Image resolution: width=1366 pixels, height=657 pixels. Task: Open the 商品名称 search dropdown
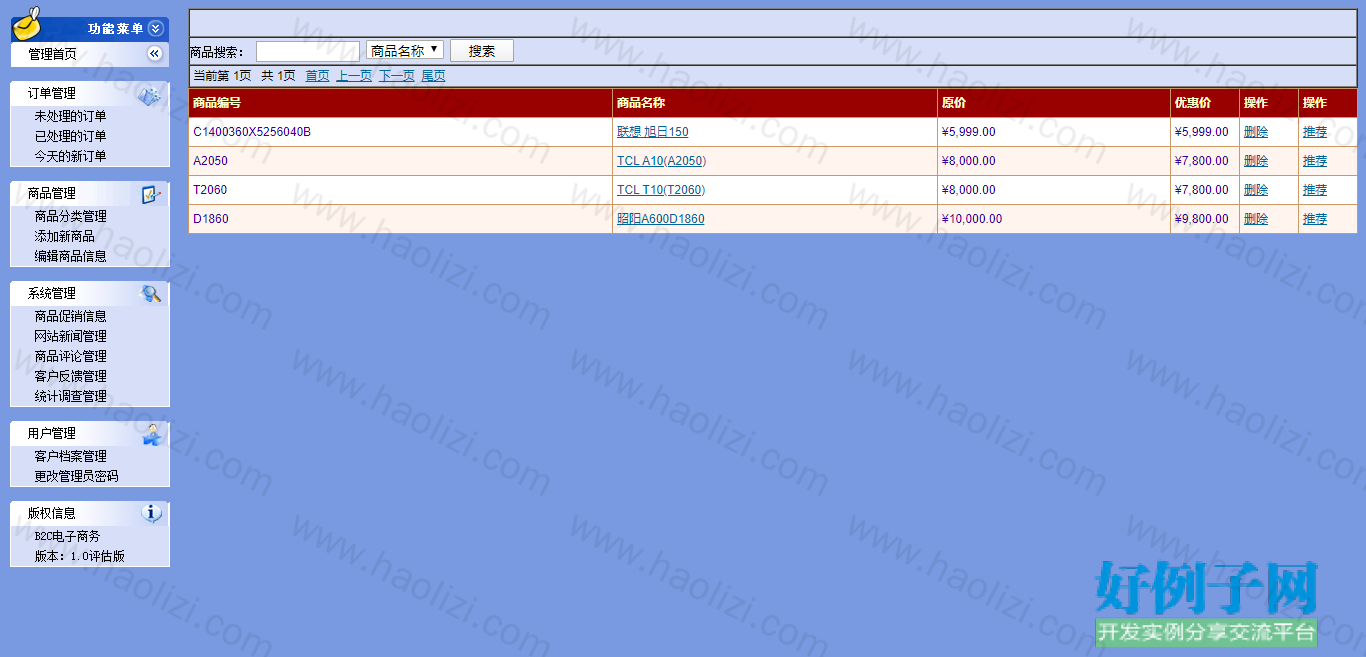[405, 50]
